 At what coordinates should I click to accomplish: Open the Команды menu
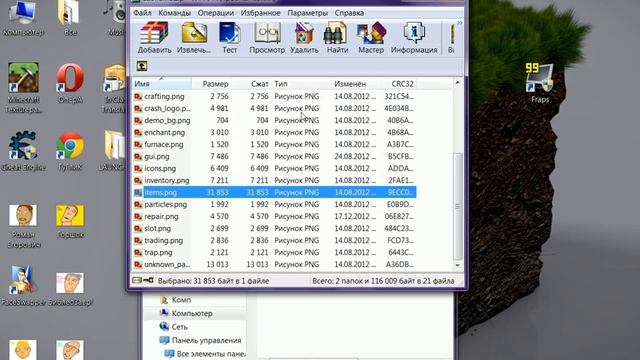coord(174,13)
